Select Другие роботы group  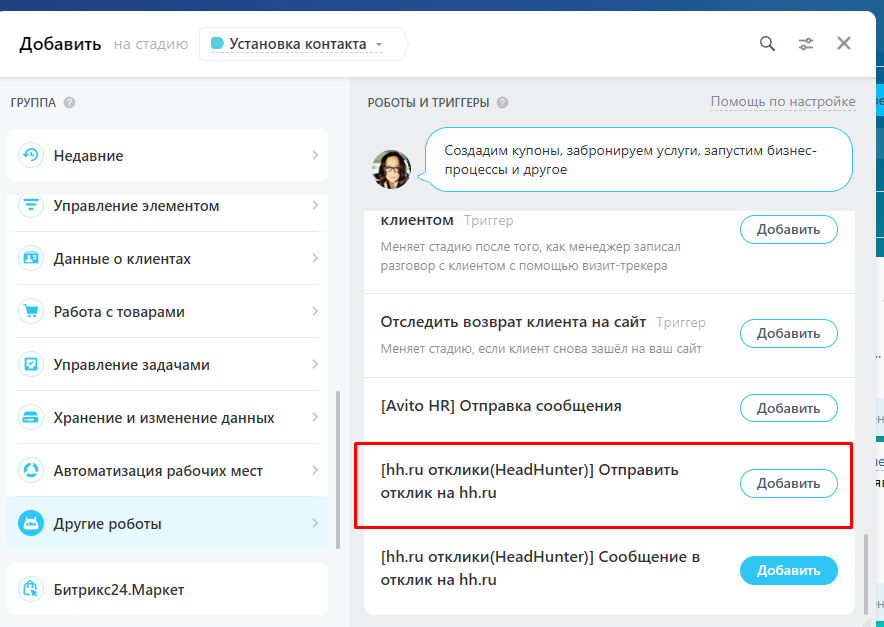pos(167,523)
